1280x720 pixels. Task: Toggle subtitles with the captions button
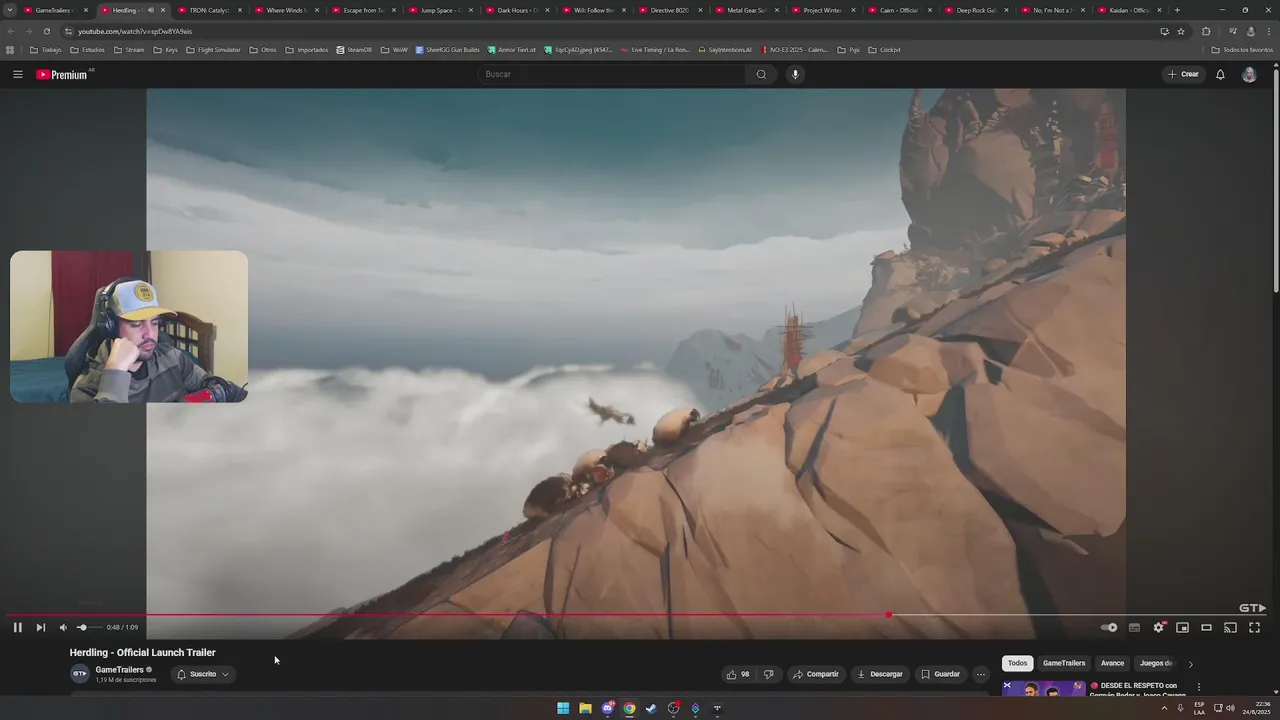tap(1134, 628)
